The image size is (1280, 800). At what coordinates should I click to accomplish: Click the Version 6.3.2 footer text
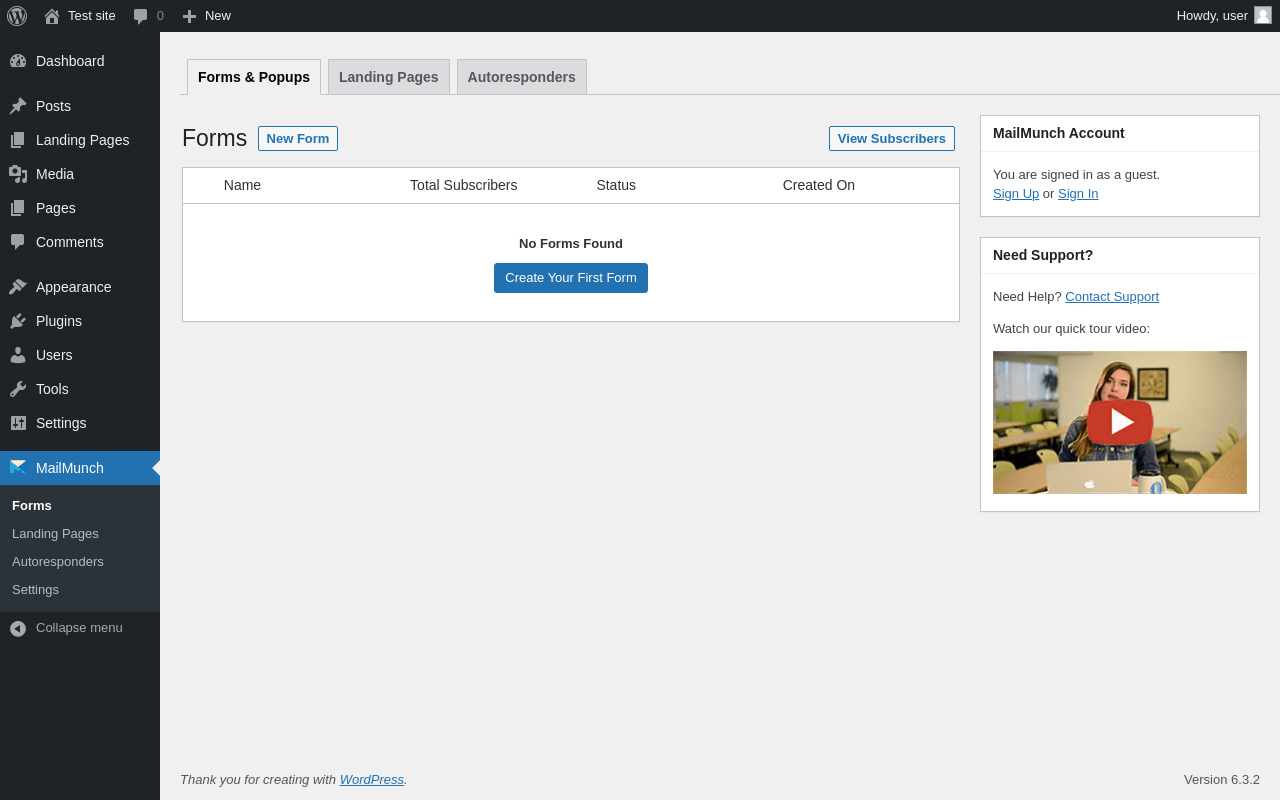(1222, 780)
